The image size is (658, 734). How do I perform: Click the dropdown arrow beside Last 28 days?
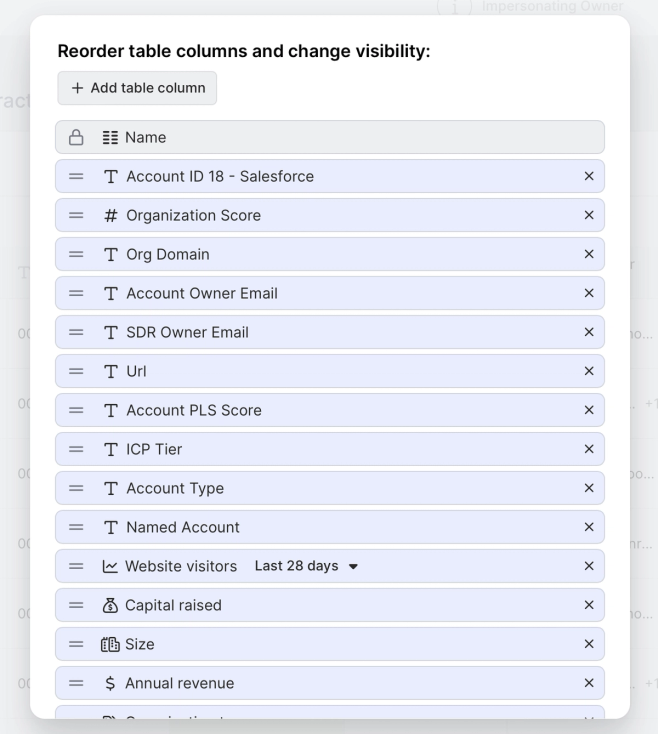pyautogui.click(x=353, y=566)
